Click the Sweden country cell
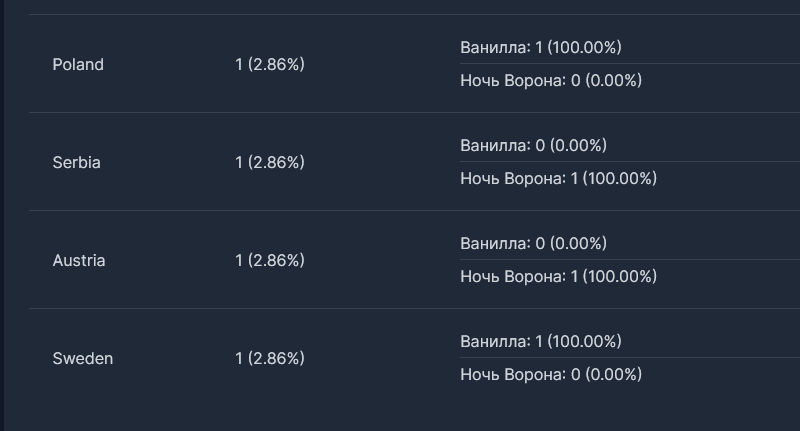Screen dimensions: 800x431 [82, 359]
